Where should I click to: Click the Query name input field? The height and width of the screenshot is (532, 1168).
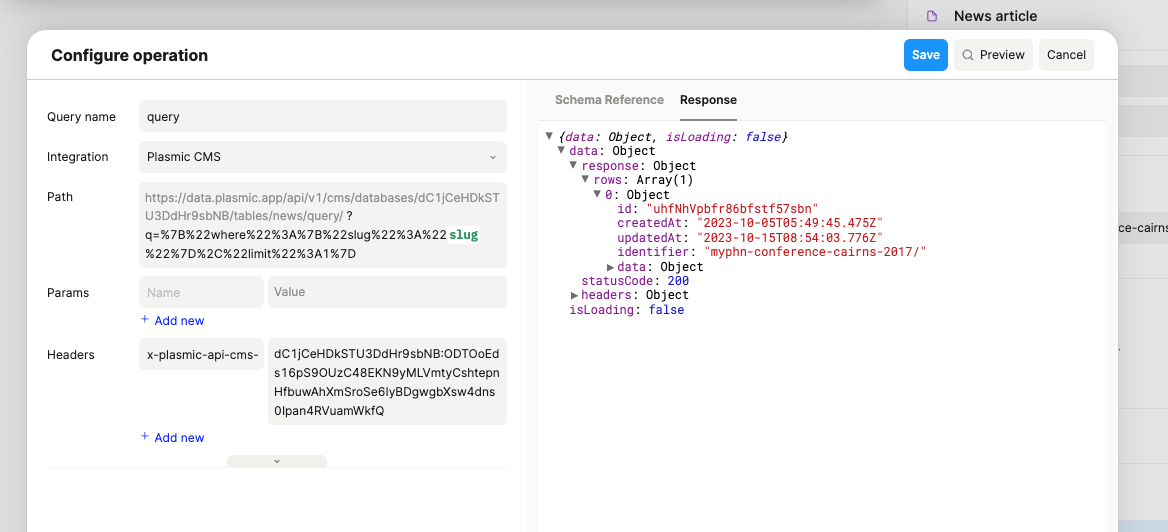[x=322, y=117]
